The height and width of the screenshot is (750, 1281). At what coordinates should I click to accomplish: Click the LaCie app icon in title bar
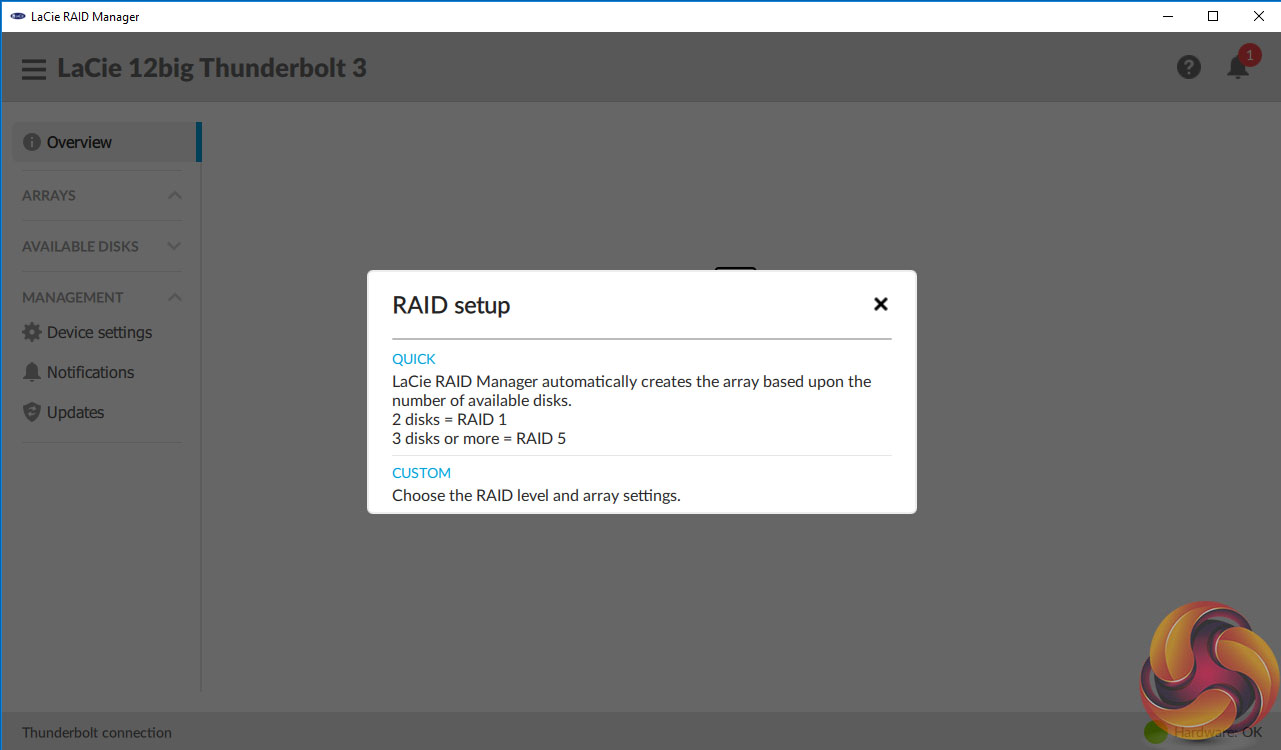17,16
